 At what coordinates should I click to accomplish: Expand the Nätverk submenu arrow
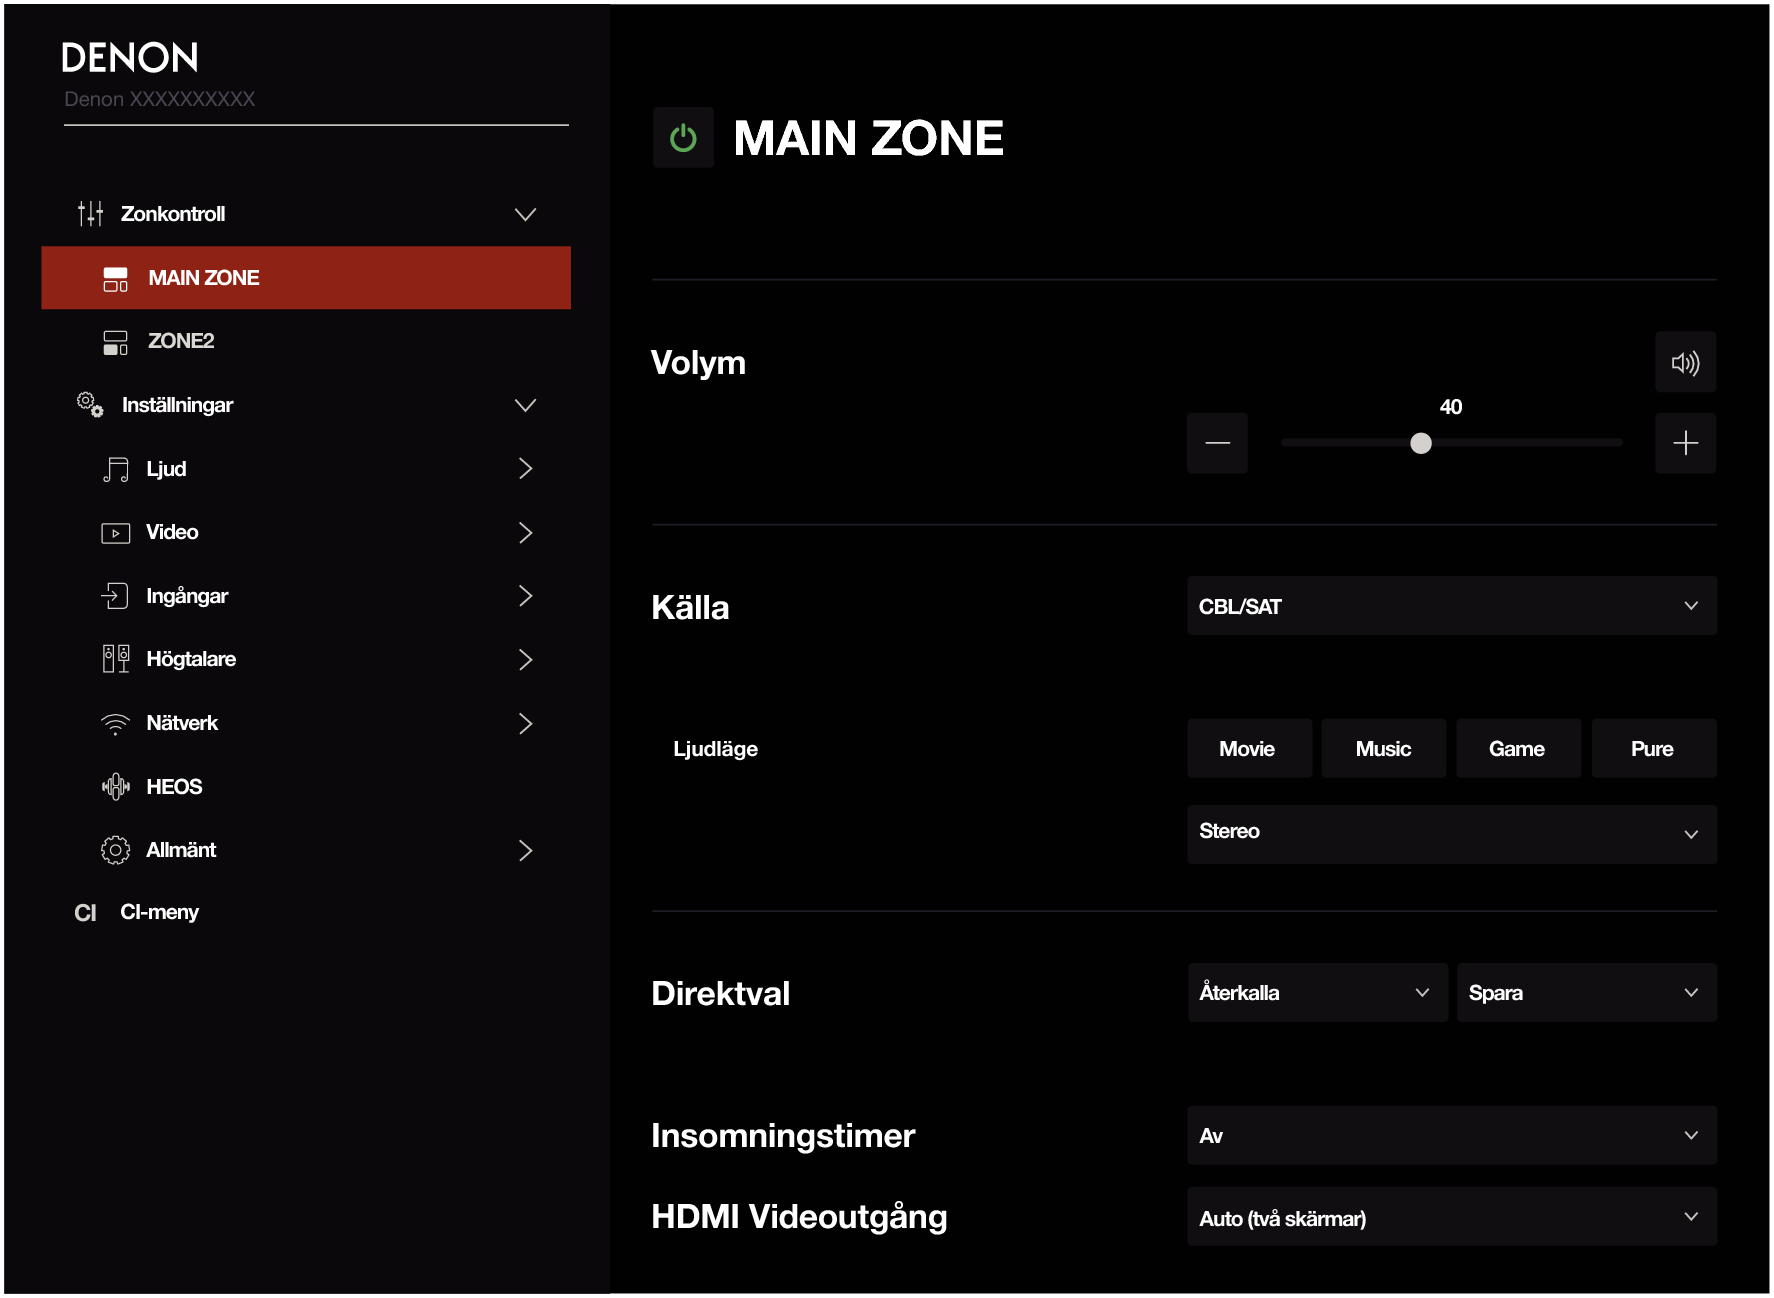525,723
